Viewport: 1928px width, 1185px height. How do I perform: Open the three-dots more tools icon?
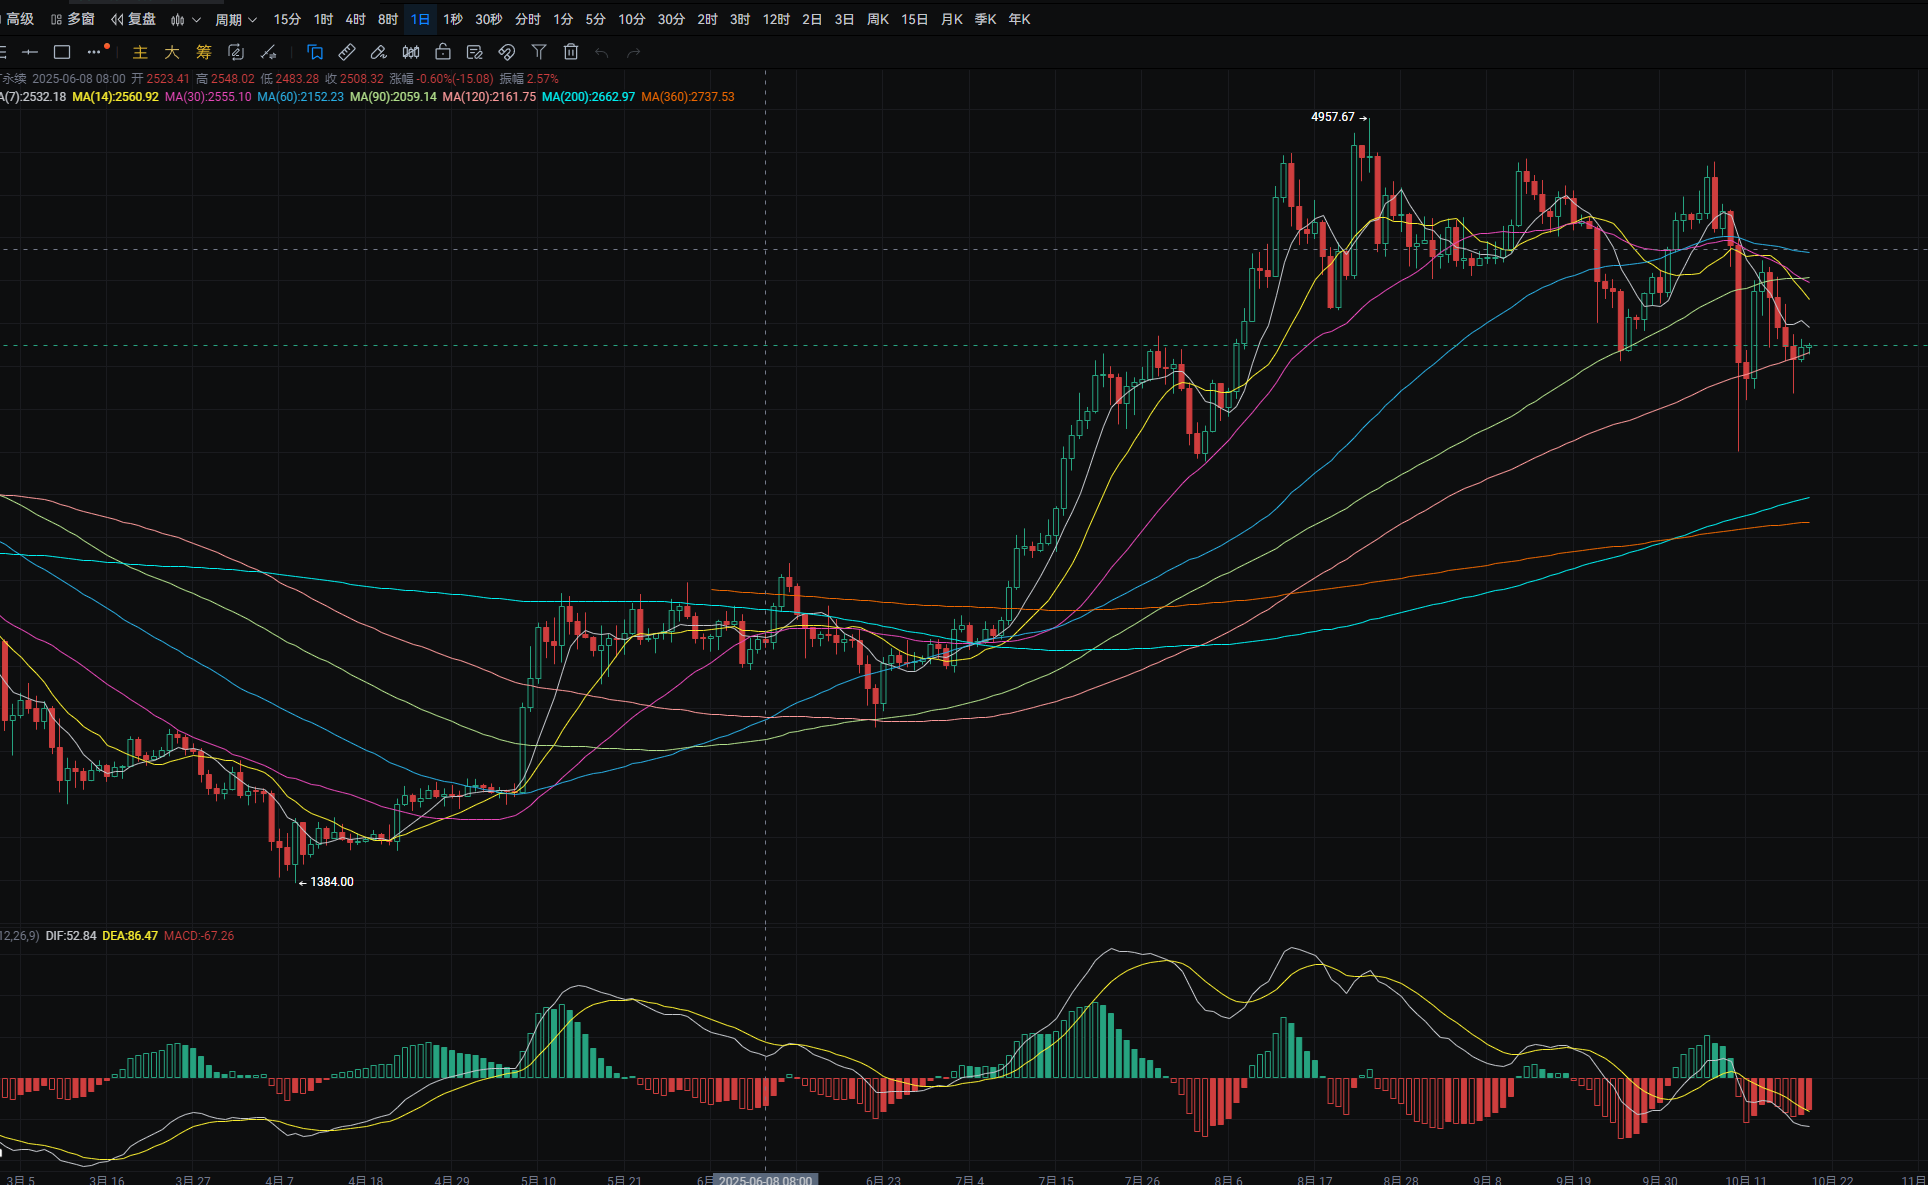click(95, 52)
